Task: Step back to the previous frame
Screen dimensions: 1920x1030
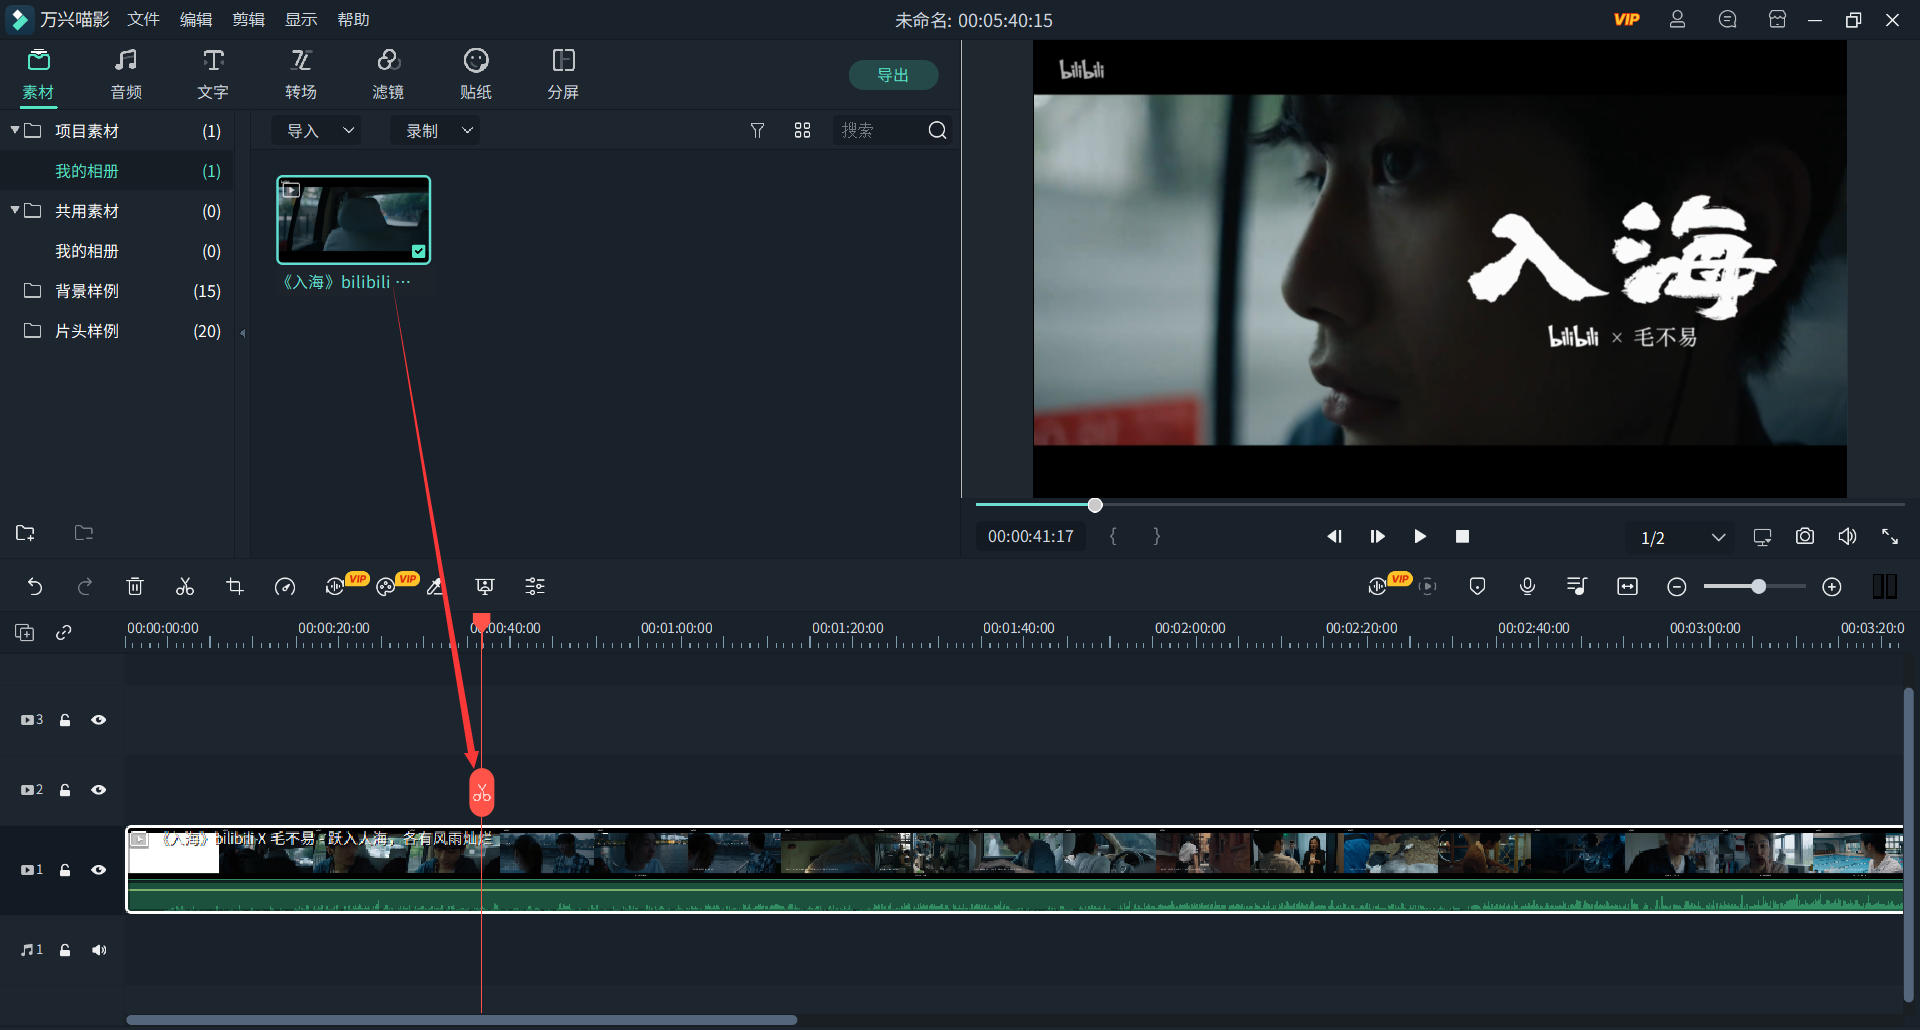Action: [x=1334, y=537]
